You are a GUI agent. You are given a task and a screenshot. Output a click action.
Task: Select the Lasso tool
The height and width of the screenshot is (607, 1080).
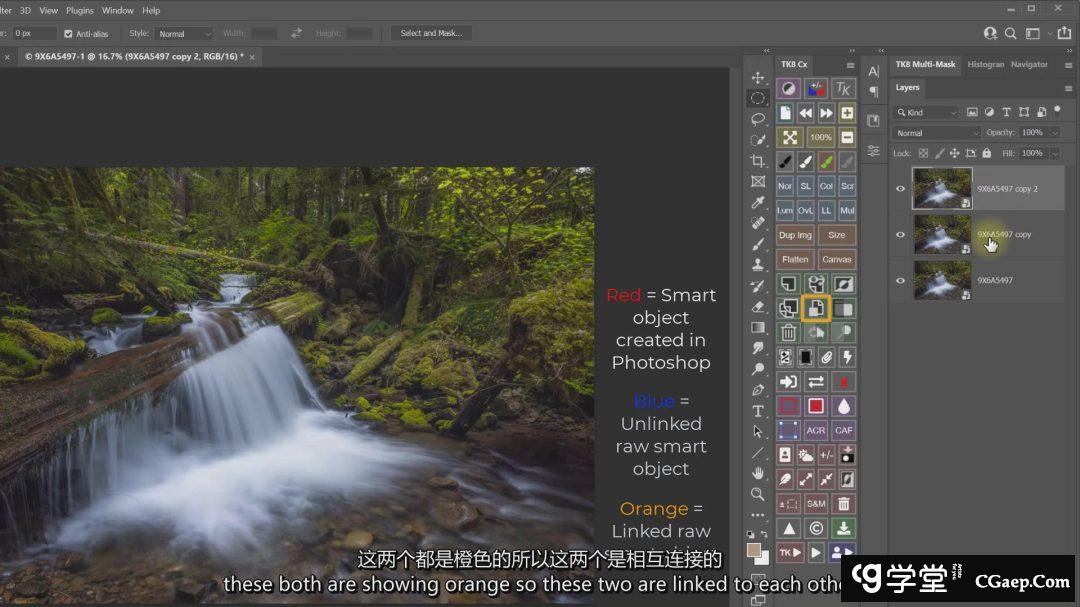(758, 119)
